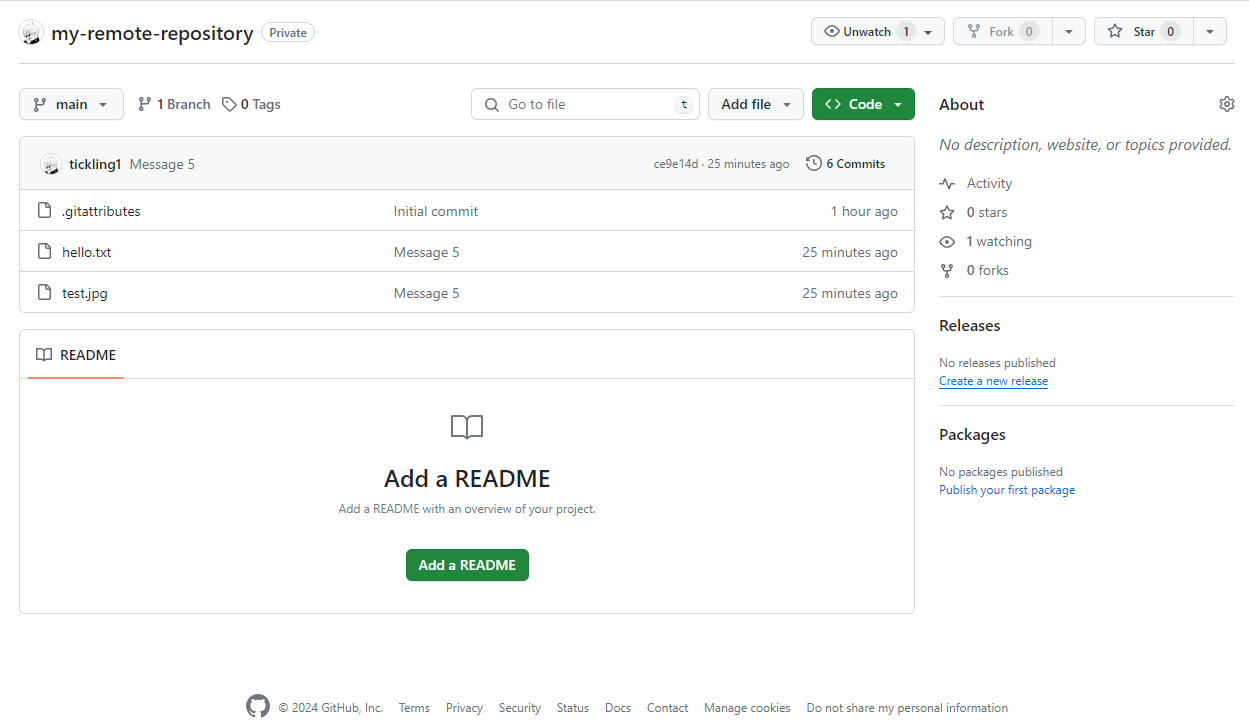Viewport: 1249px width, 726px height.
Task: Open the Initial commit message link
Action: click(x=436, y=211)
